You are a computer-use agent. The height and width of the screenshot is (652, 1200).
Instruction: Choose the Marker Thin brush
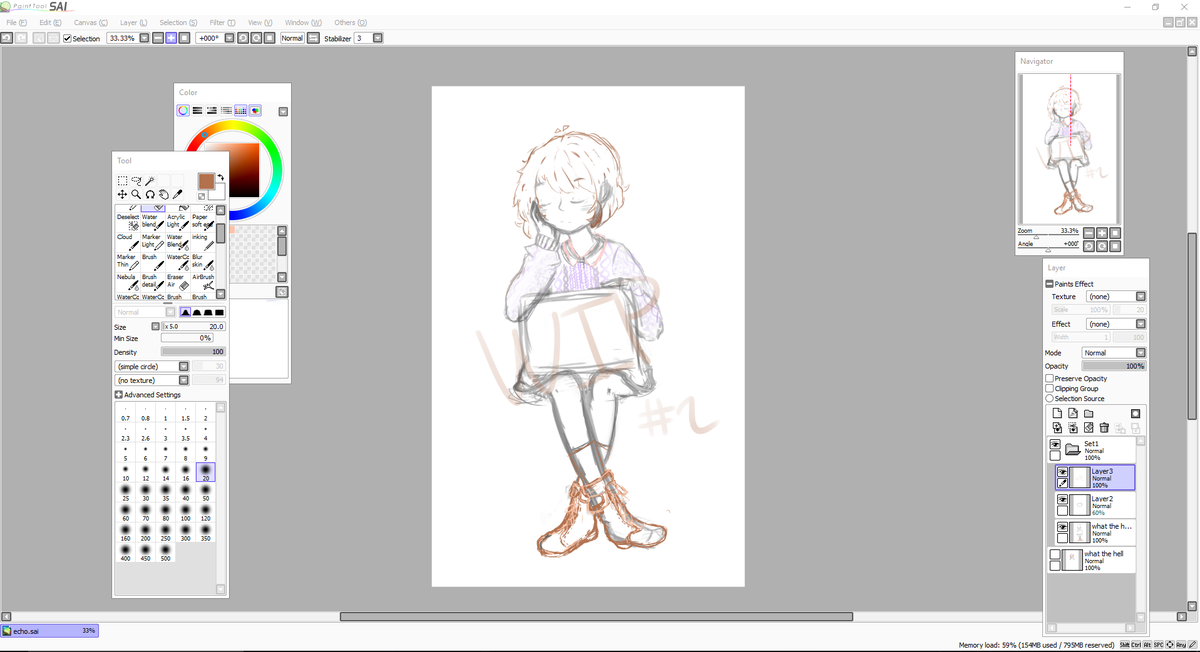128,261
